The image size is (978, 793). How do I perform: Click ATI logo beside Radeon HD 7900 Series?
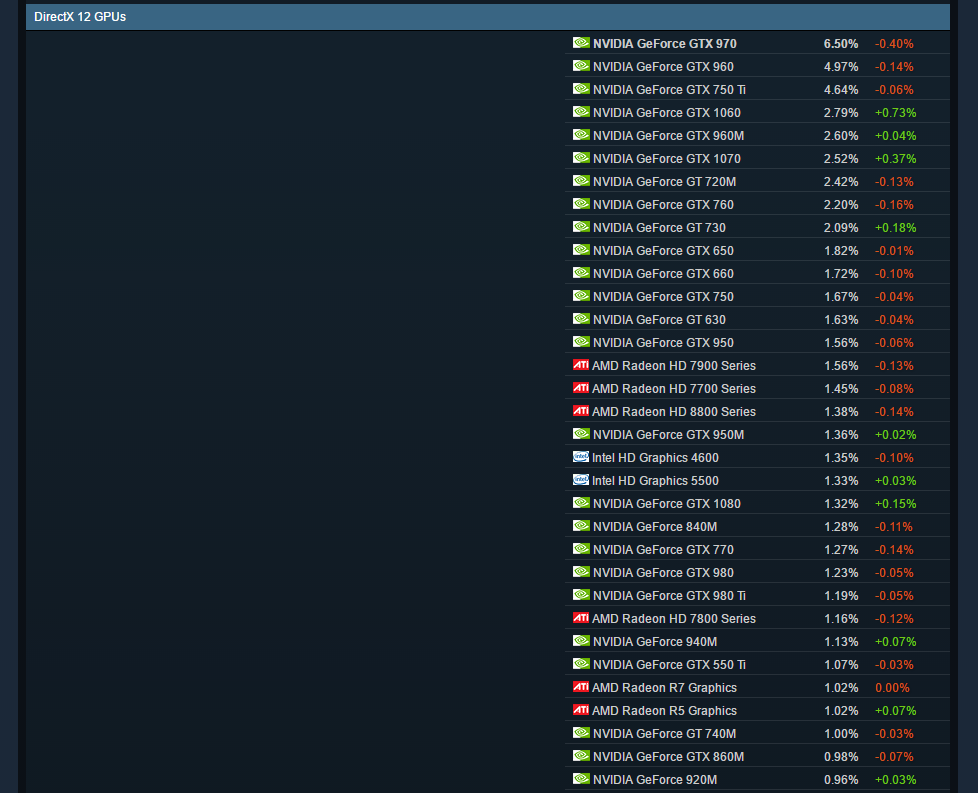click(x=581, y=365)
